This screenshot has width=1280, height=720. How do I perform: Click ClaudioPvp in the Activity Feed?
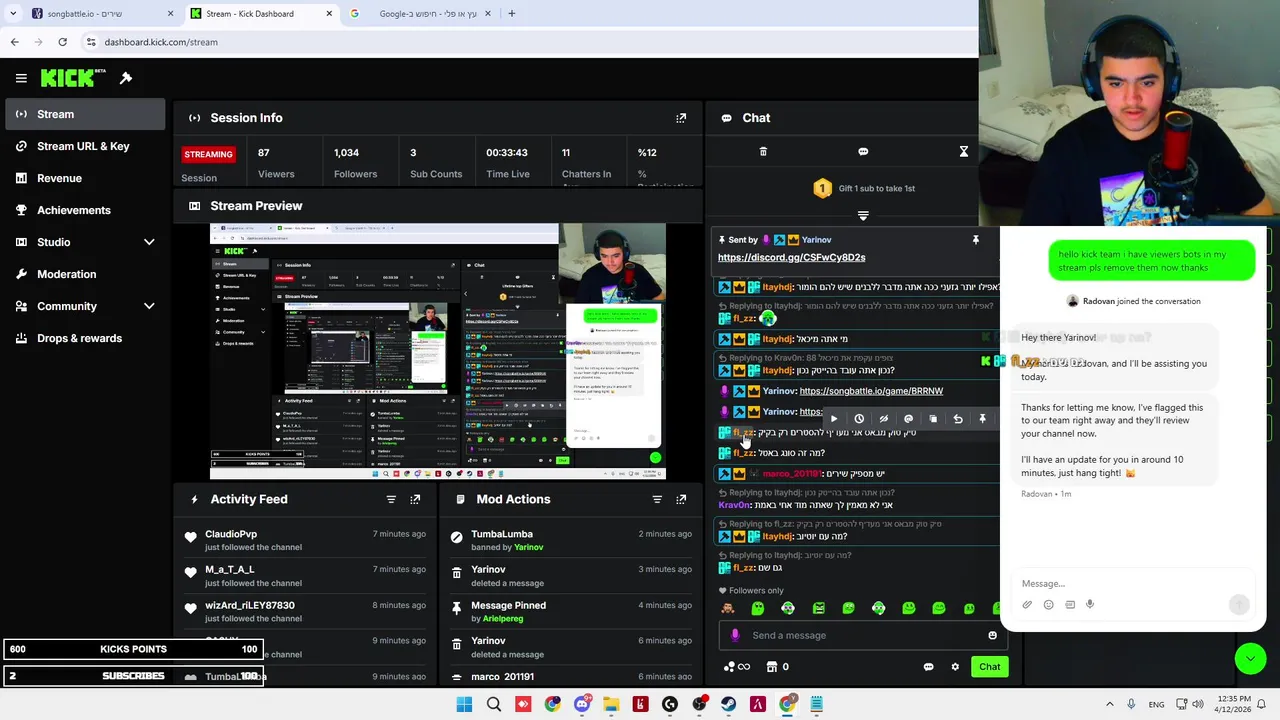(x=231, y=534)
